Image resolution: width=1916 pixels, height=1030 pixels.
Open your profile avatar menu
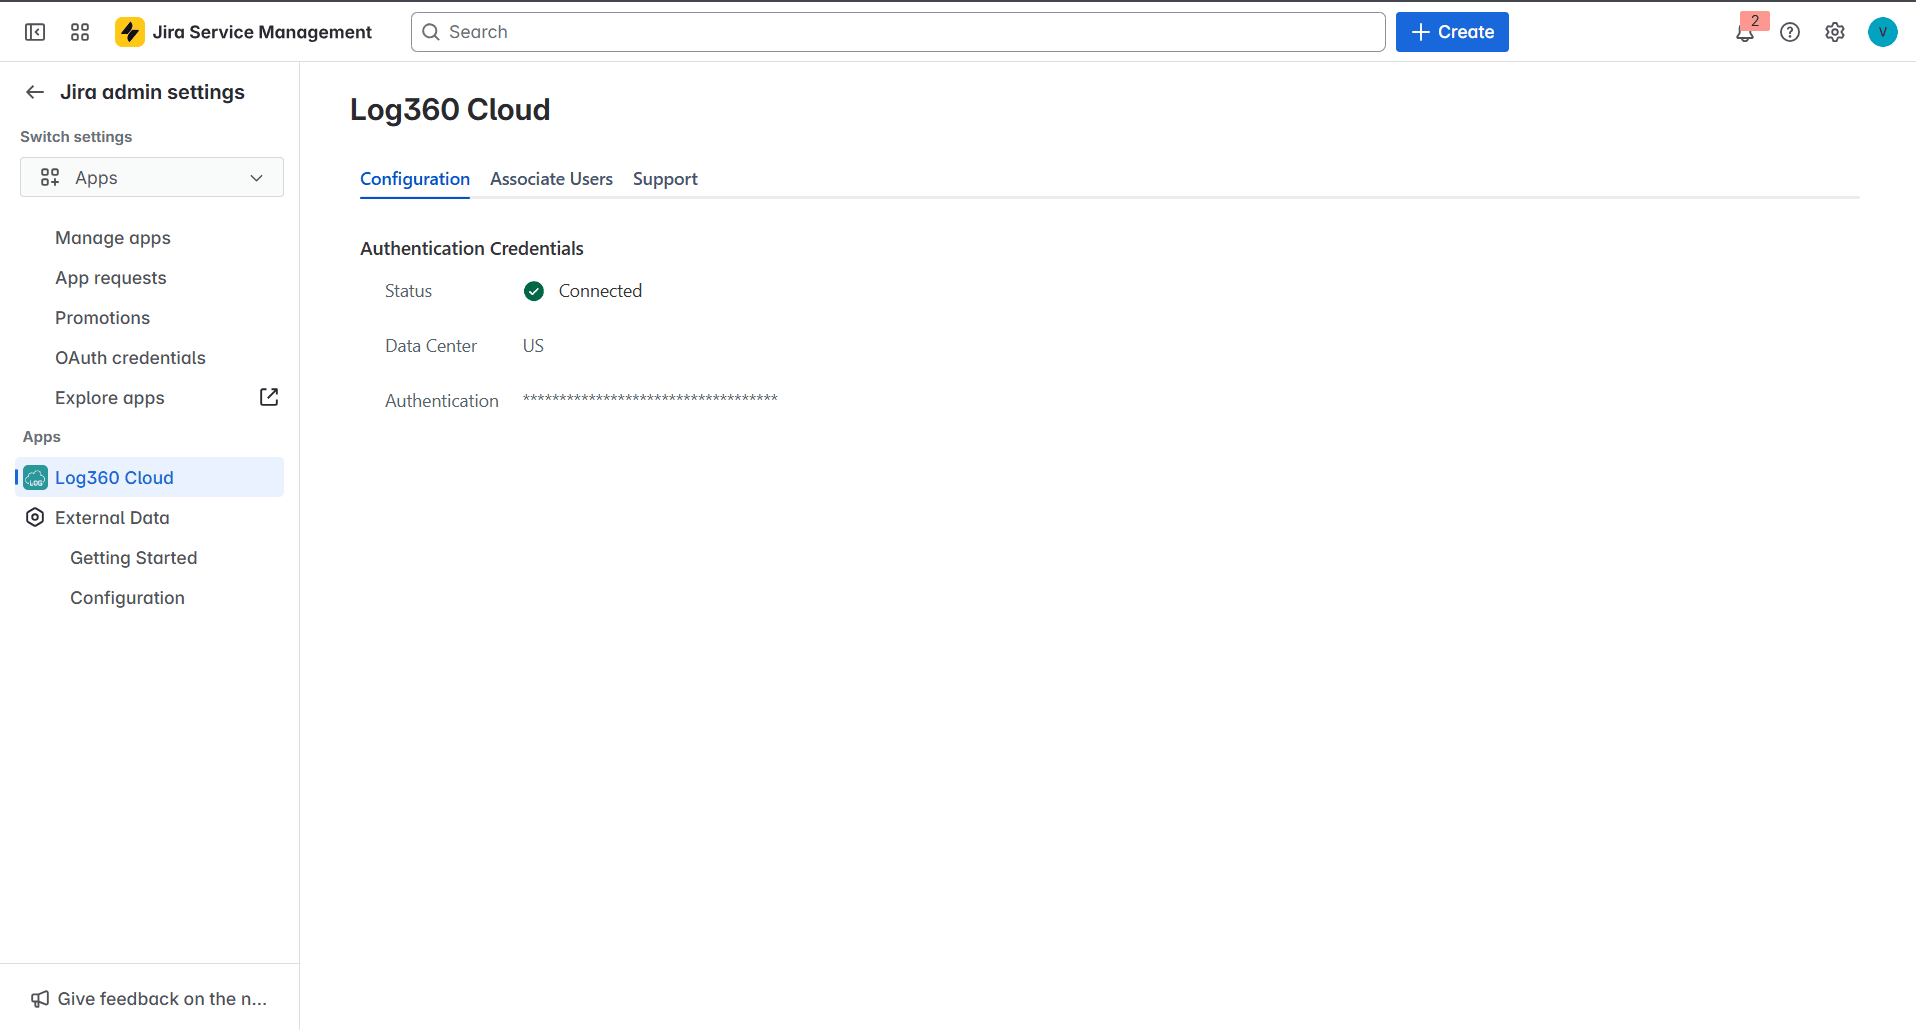[1884, 31]
